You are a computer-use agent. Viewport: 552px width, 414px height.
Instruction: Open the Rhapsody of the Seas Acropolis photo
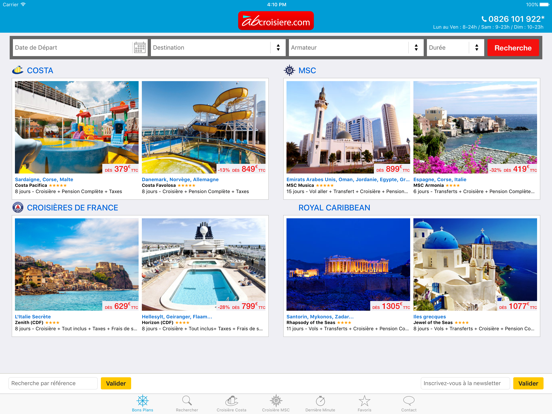(348, 264)
